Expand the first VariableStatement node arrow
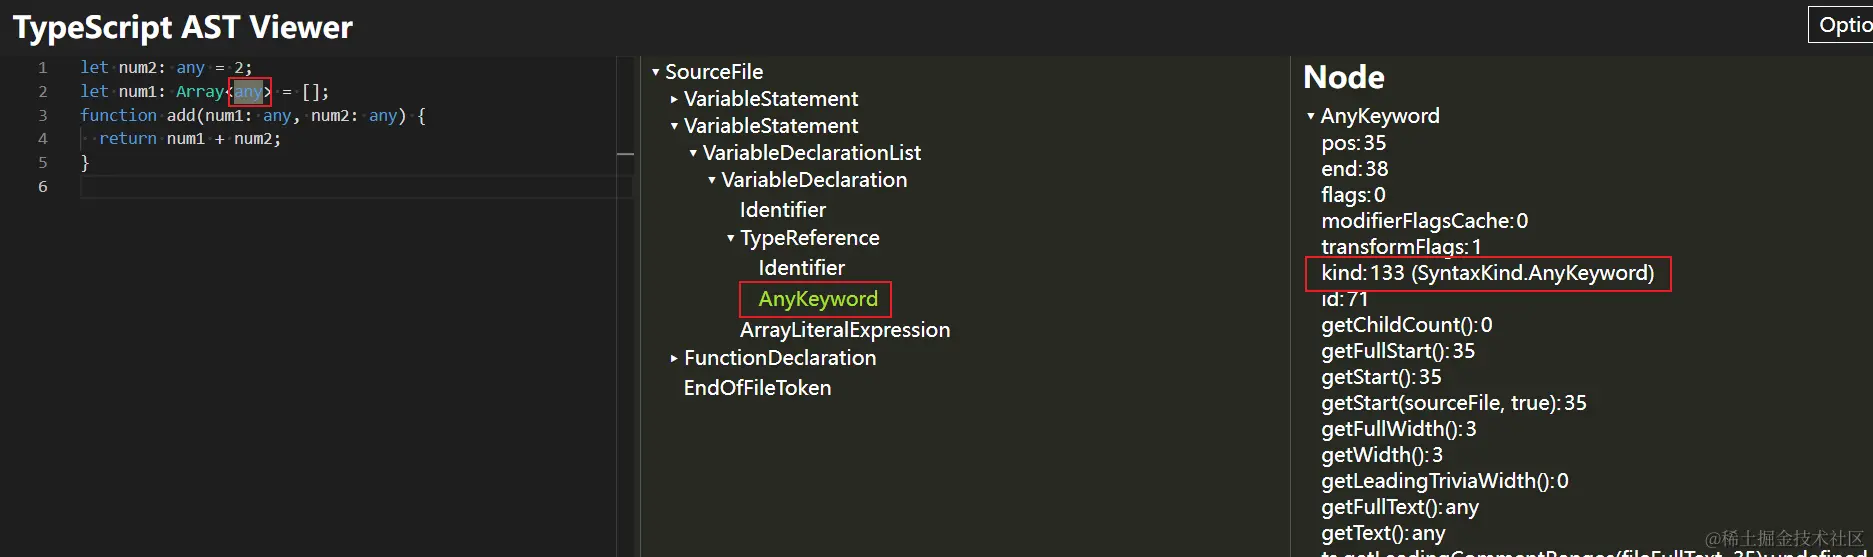This screenshot has width=1873, height=557. [674, 99]
